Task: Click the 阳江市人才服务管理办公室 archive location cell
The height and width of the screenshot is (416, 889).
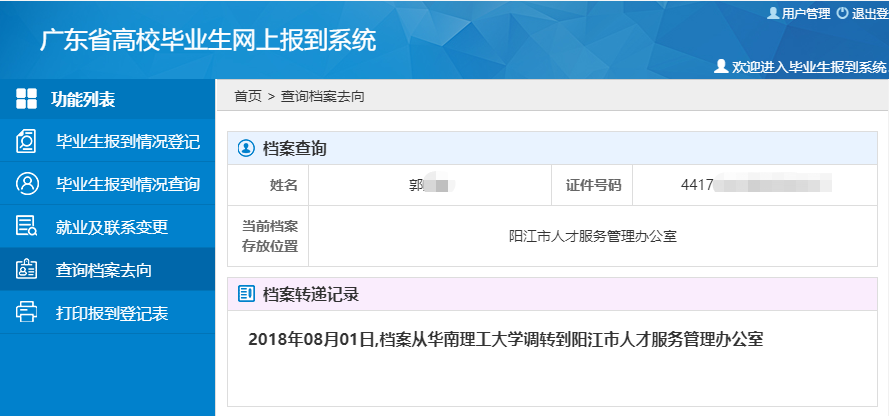Action: (x=592, y=236)
